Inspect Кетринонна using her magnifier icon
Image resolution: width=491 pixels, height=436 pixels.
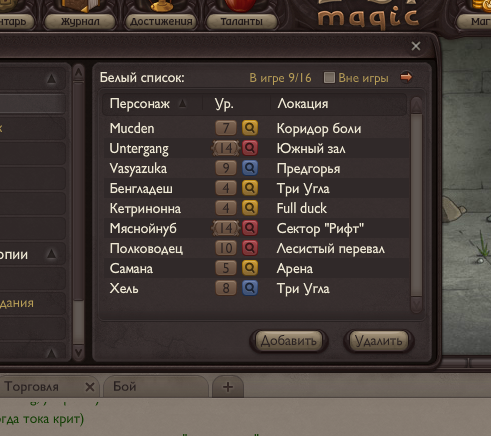250,208
